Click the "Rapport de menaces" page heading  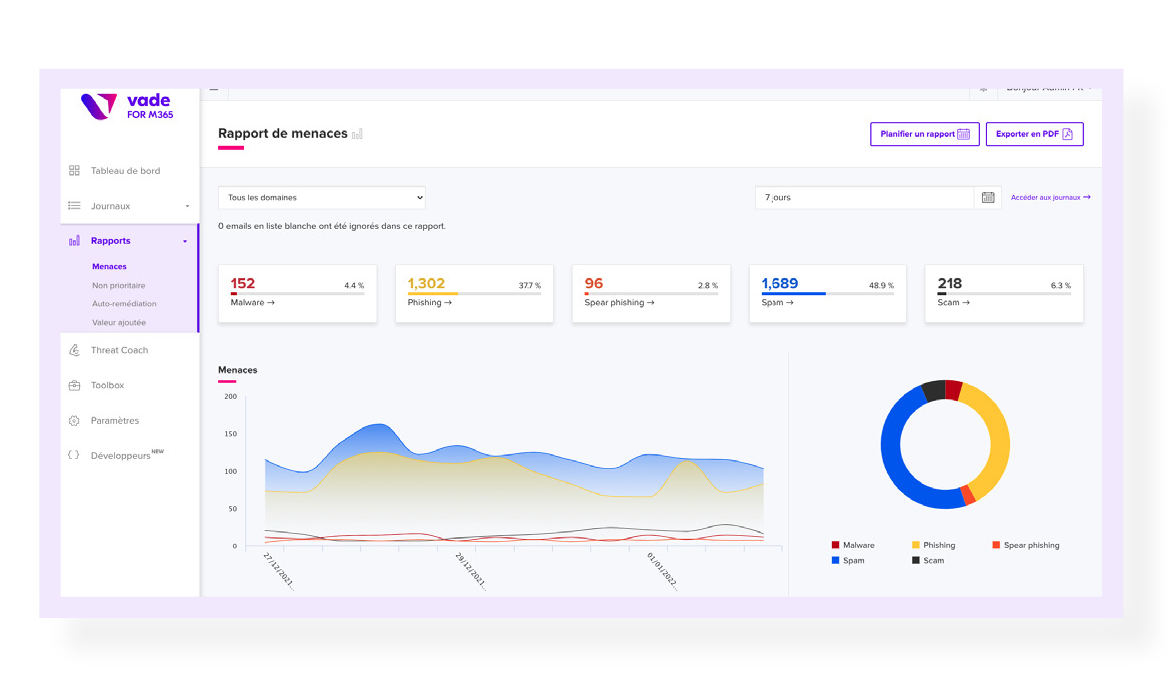tap(283, 134)
